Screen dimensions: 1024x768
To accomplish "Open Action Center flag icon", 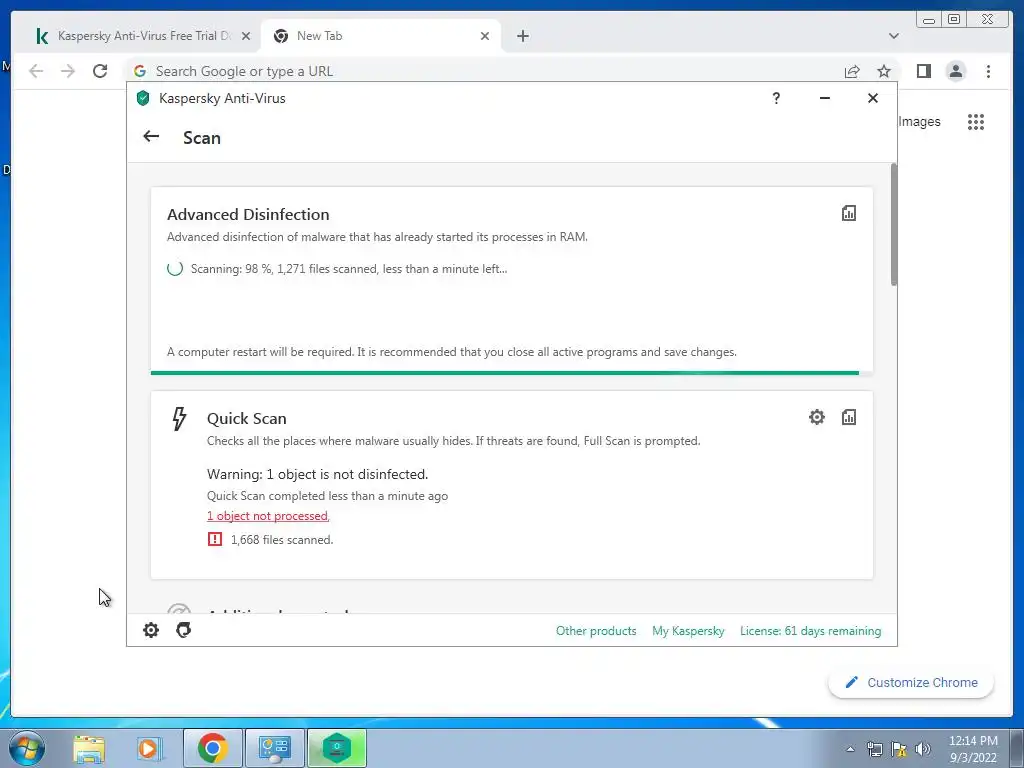I will point(899,749).
